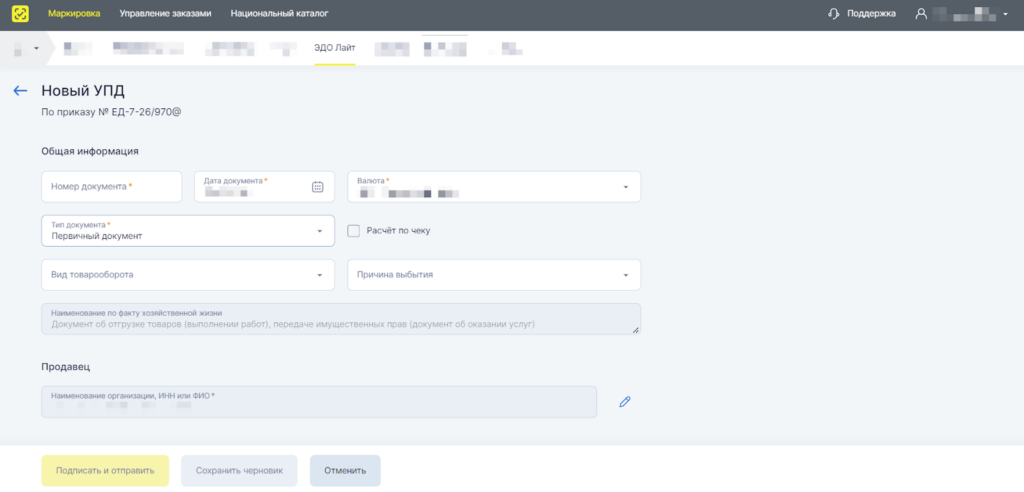Expand the Вид товарооборота dropdown

319,275
